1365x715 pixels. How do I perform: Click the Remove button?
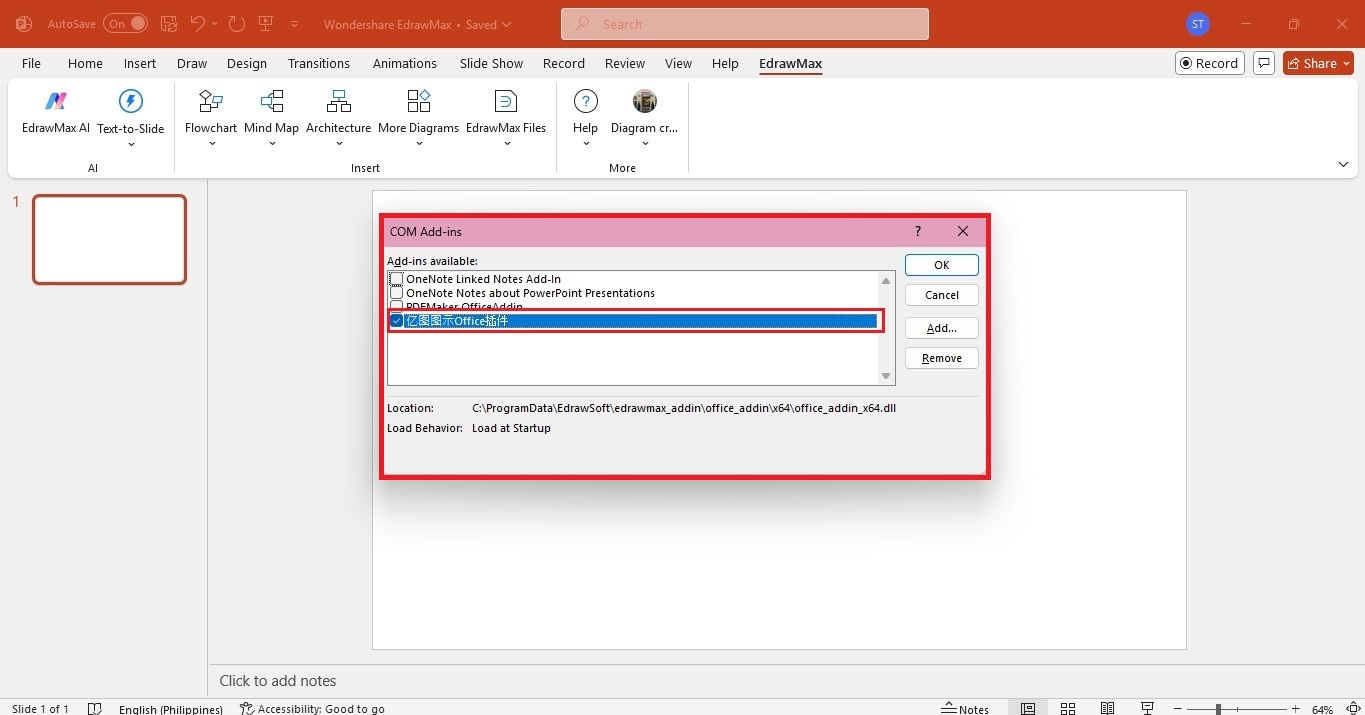(942, 358)
